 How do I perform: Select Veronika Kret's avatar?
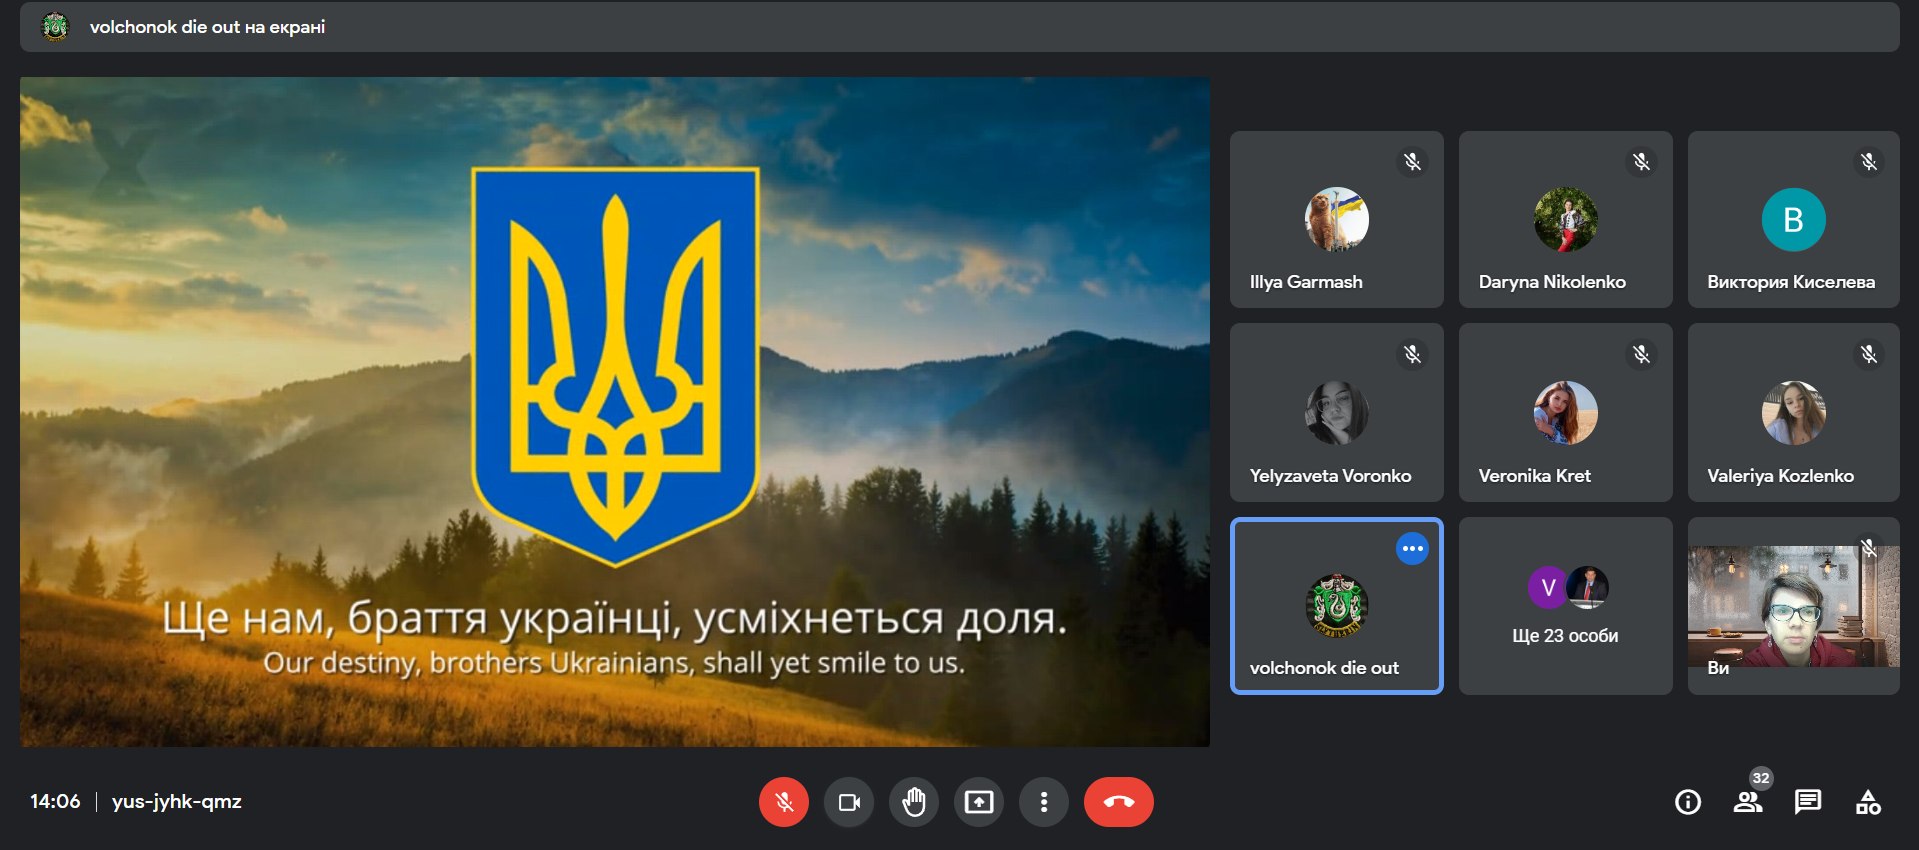coord(1565,412)
